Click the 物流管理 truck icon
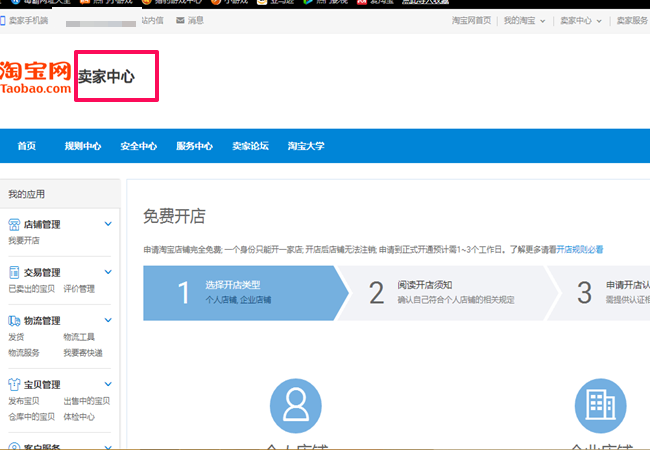Screen dimensions: 650x450 (x=14, y=320)
